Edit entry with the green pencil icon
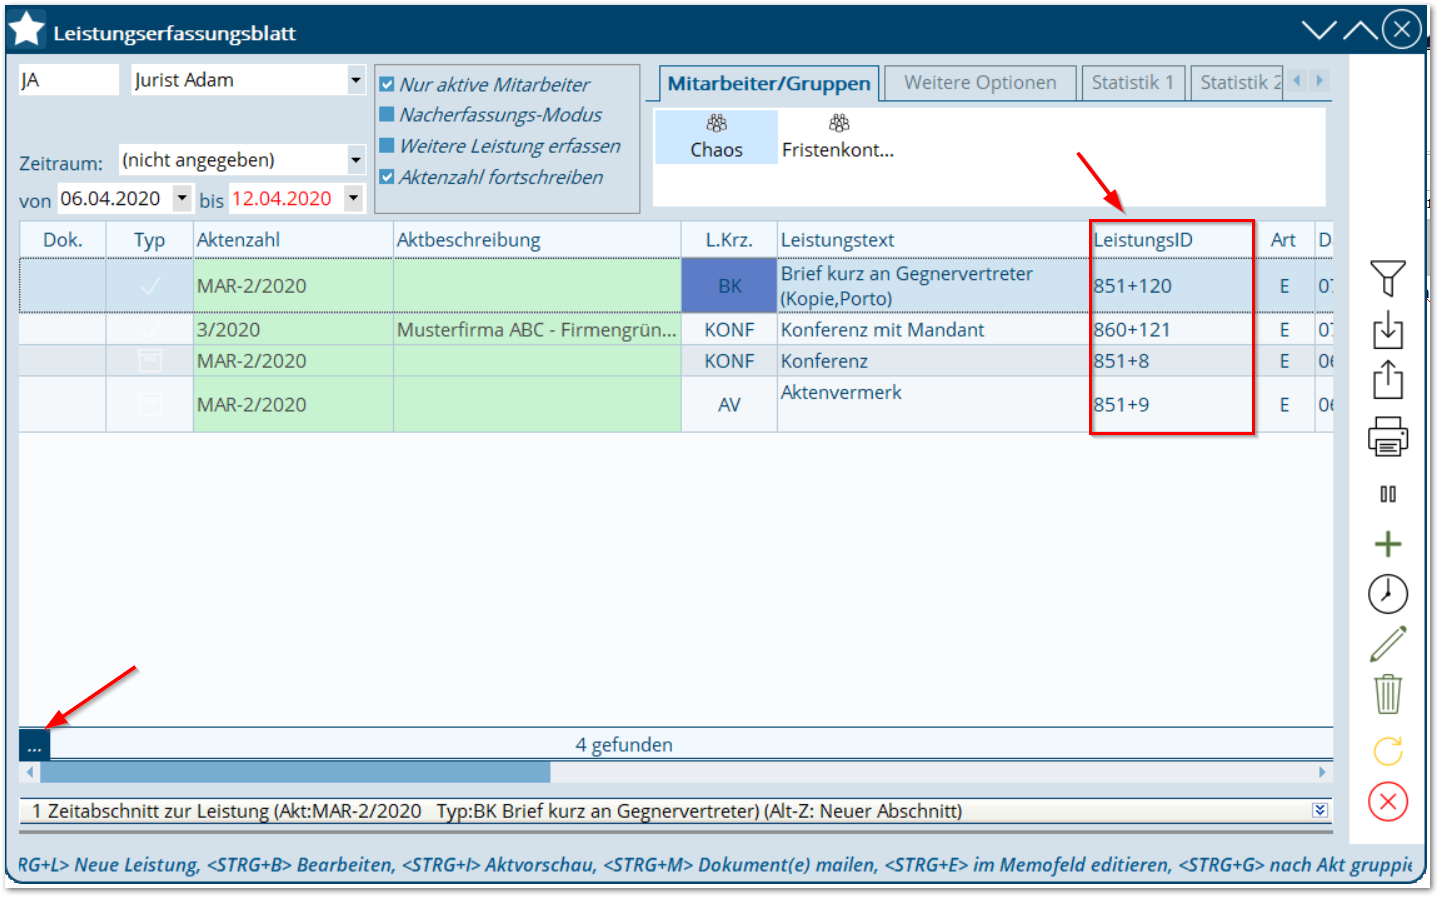The image size is (1439, 897). point(1387,644)
